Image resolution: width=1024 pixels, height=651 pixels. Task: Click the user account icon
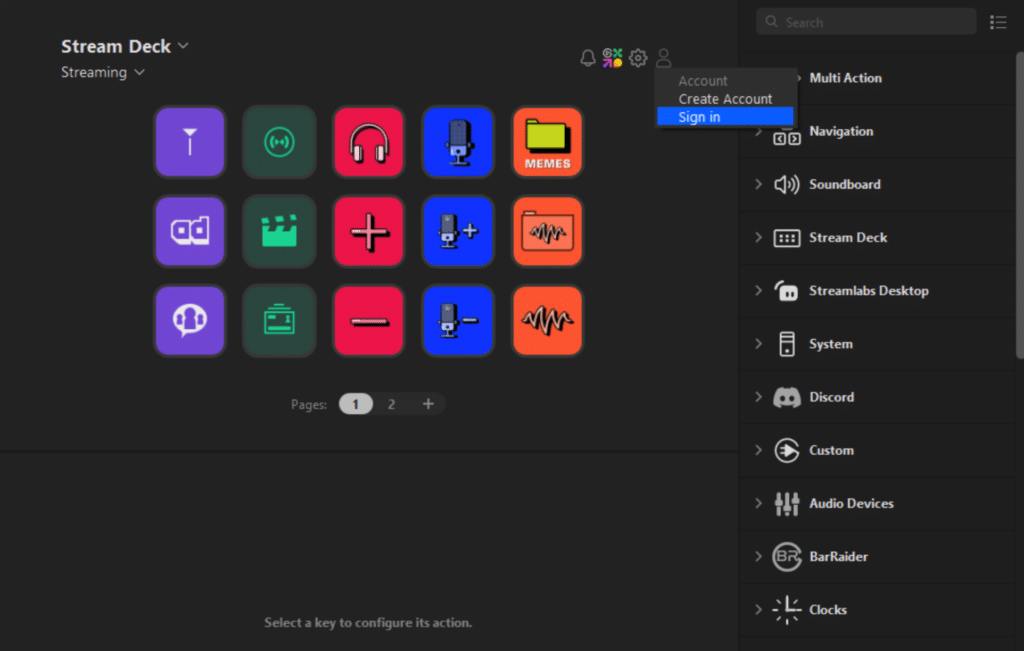[x=664, y=58]
